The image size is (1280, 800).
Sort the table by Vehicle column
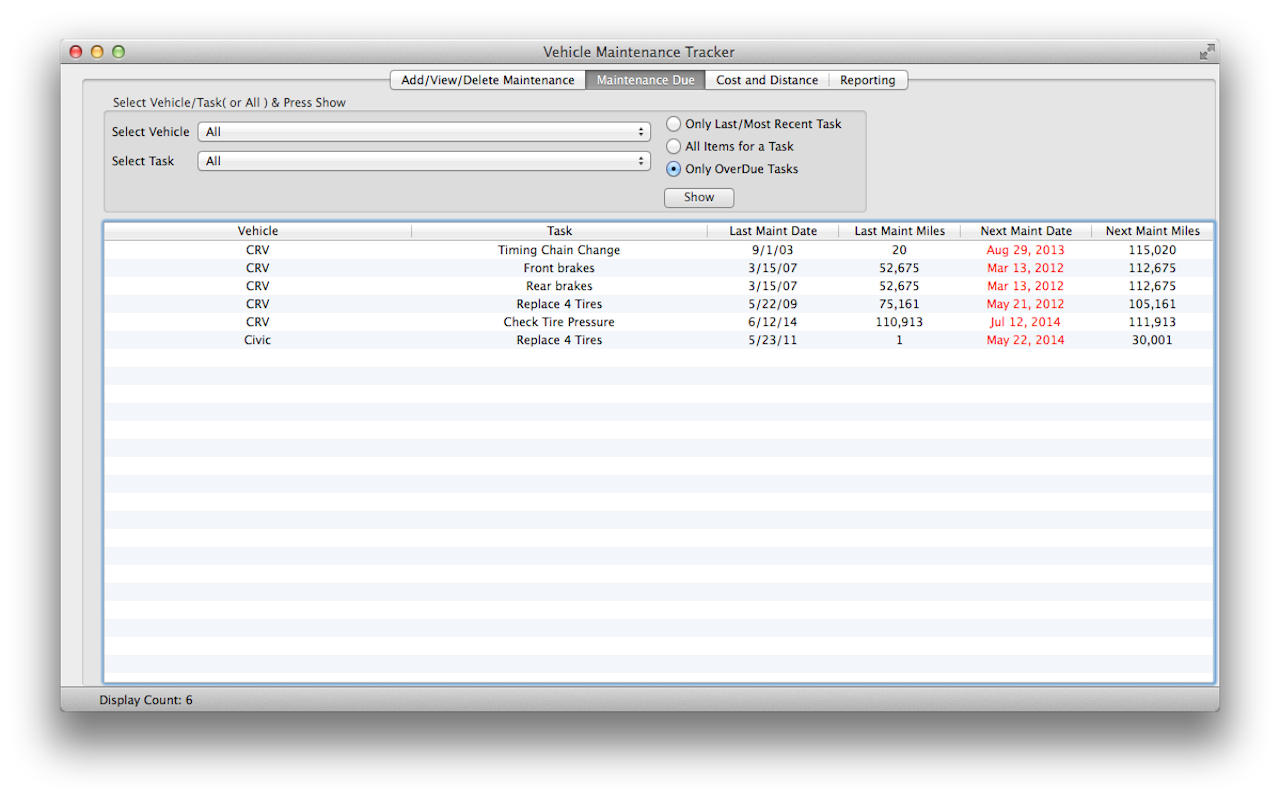pyautogui.click(x=257, y=230)
